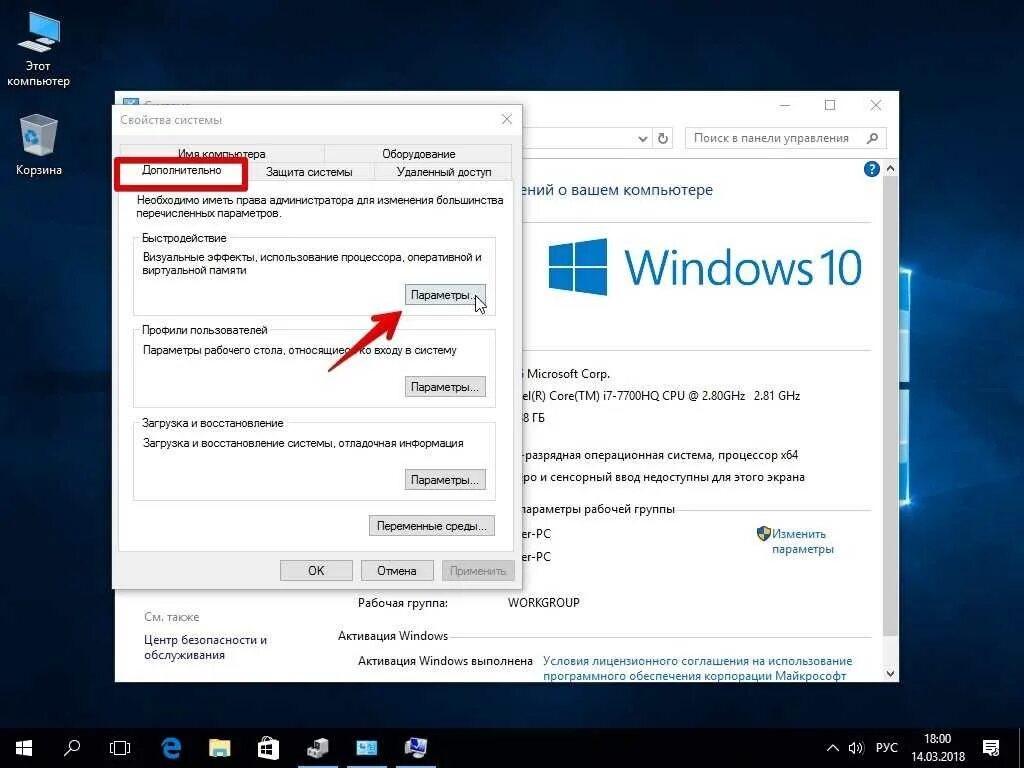Click scrollbar down arrow in System window
Viewport: 1024px width, 768px height.
pos(890,673)
